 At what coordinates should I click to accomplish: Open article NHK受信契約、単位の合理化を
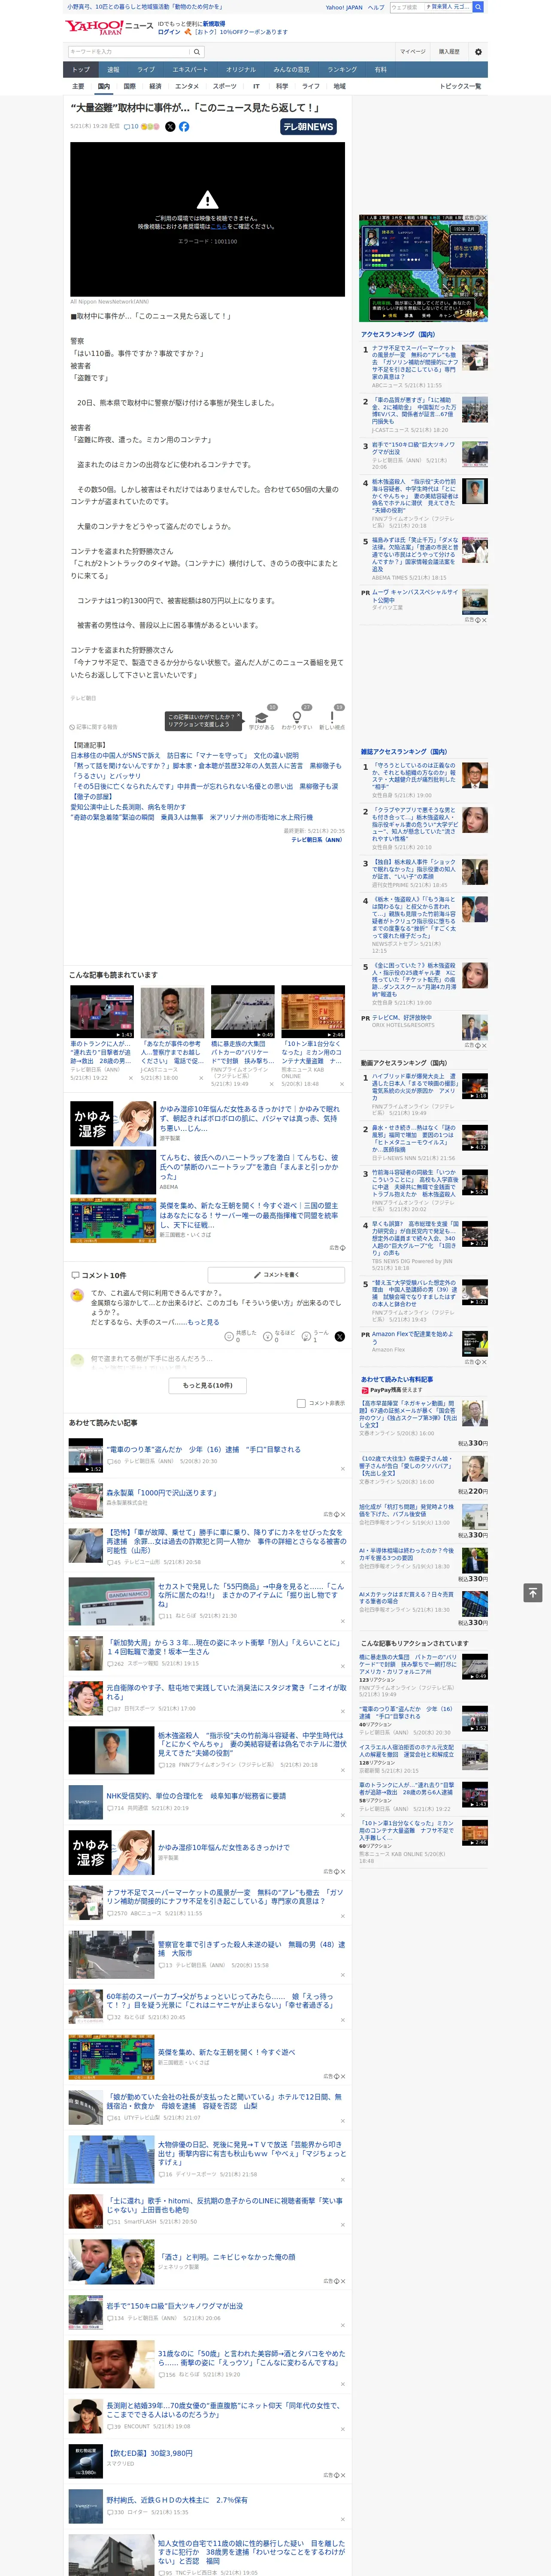tap(196, 1796)
